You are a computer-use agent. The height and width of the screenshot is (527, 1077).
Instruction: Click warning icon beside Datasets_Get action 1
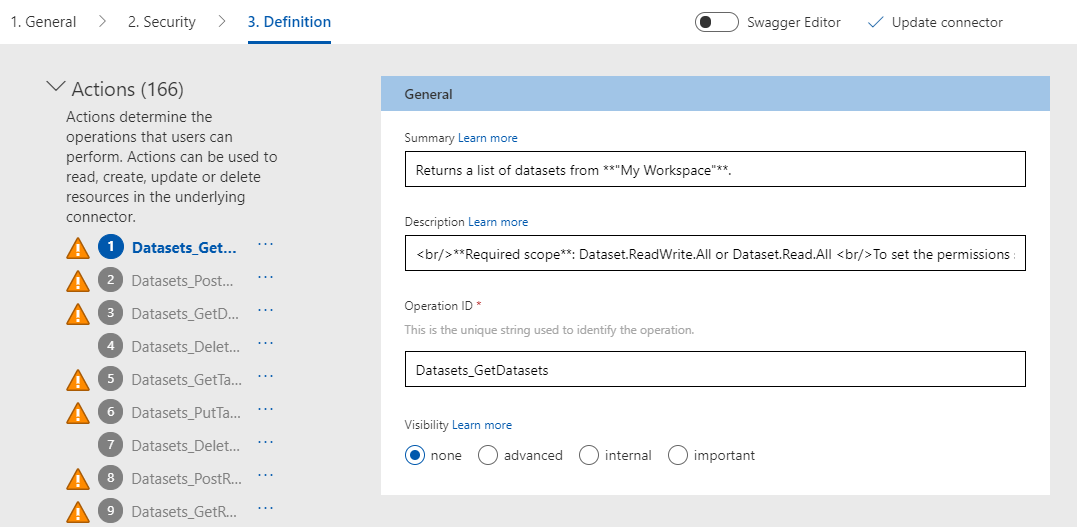point(78,248)
